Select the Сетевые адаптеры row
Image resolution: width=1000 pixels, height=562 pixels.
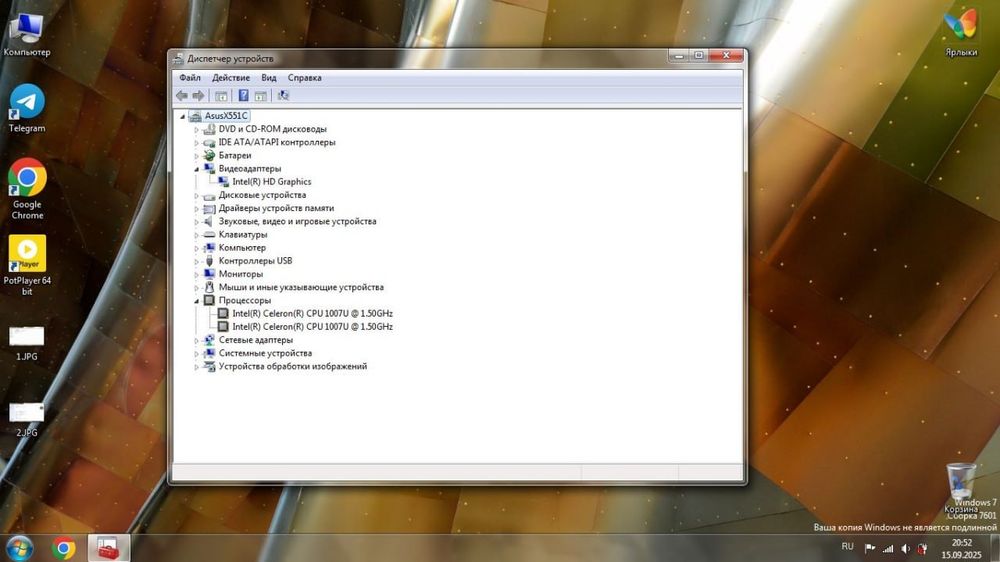(x=256, y=340)
